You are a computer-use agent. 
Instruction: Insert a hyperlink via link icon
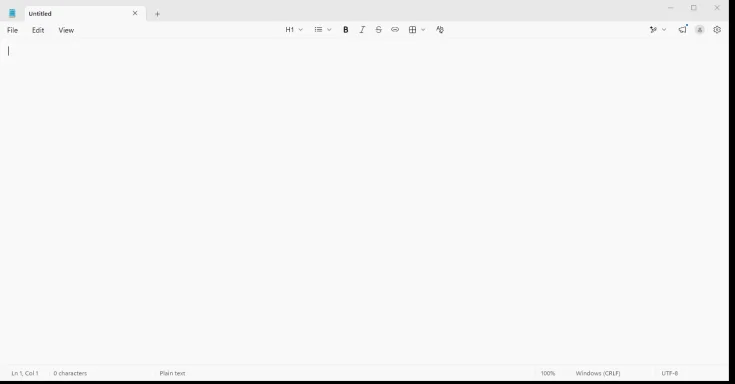coord(395,30)
